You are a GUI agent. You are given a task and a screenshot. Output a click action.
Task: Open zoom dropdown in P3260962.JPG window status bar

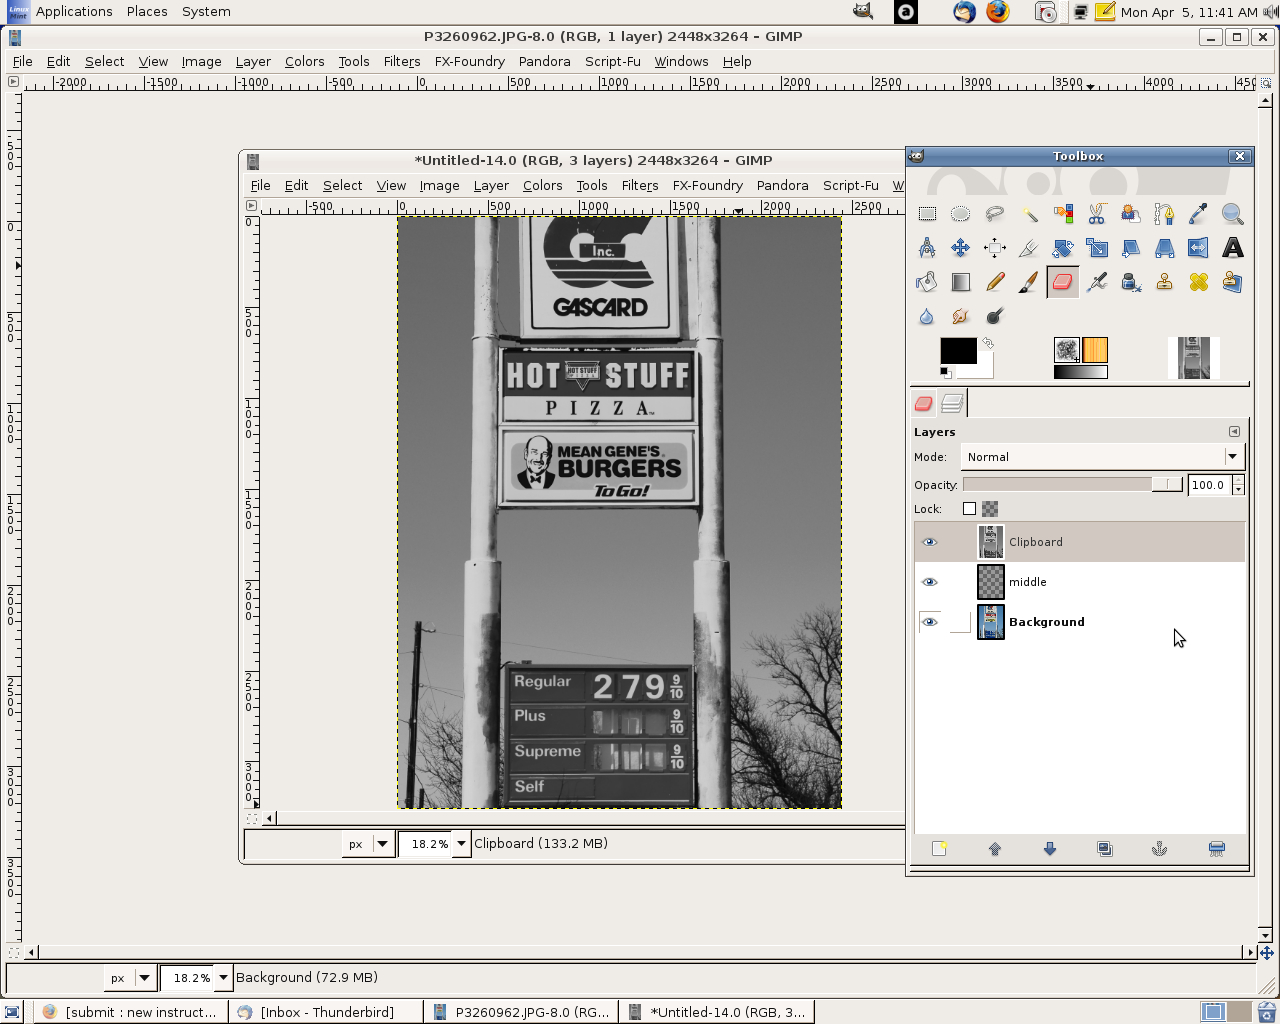[223, 978]
